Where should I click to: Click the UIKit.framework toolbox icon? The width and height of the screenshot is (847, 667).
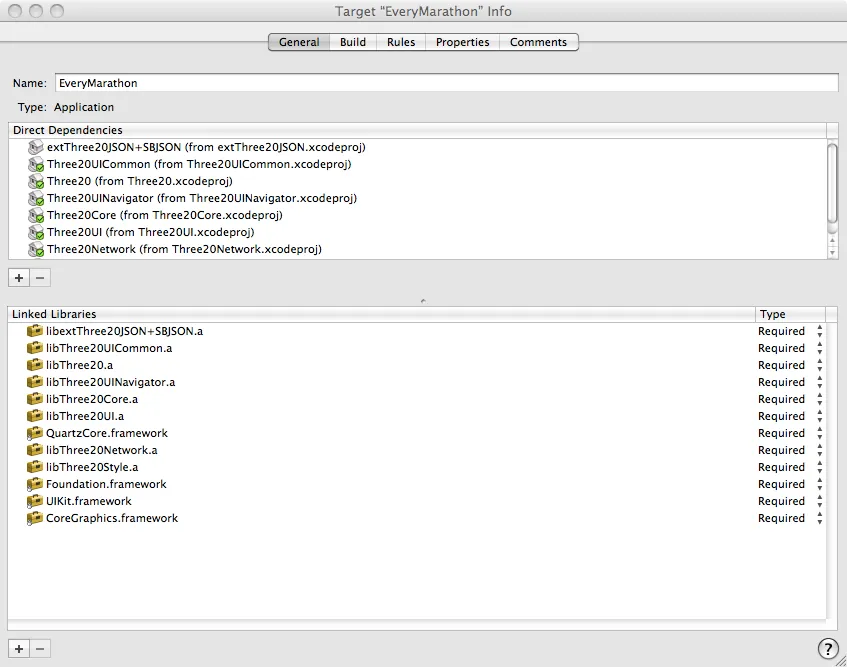(x=36, y=501)
